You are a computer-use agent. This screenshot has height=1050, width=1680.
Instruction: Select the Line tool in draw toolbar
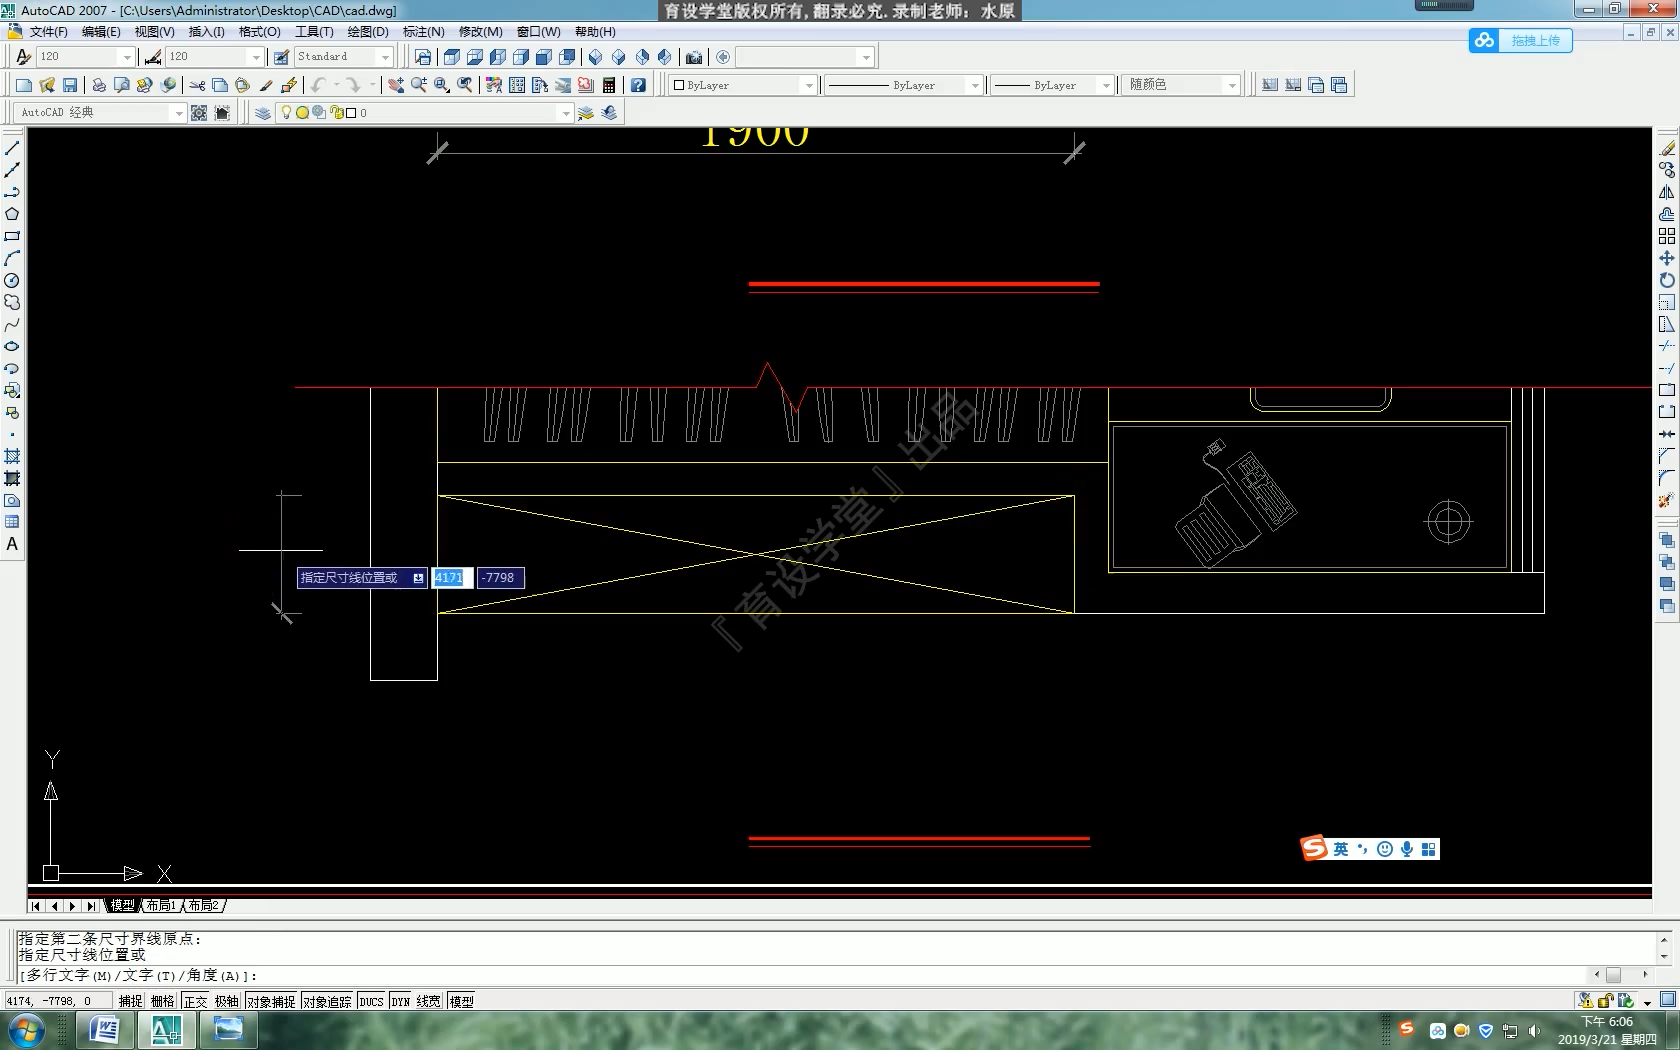coord(12,148)
